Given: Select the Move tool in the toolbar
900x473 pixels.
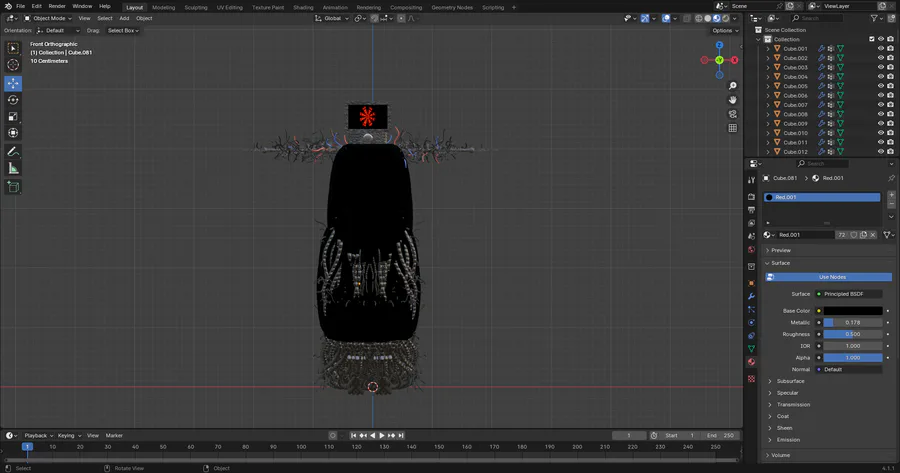Looking at the screenshot, I should click(x=13, y=83).
